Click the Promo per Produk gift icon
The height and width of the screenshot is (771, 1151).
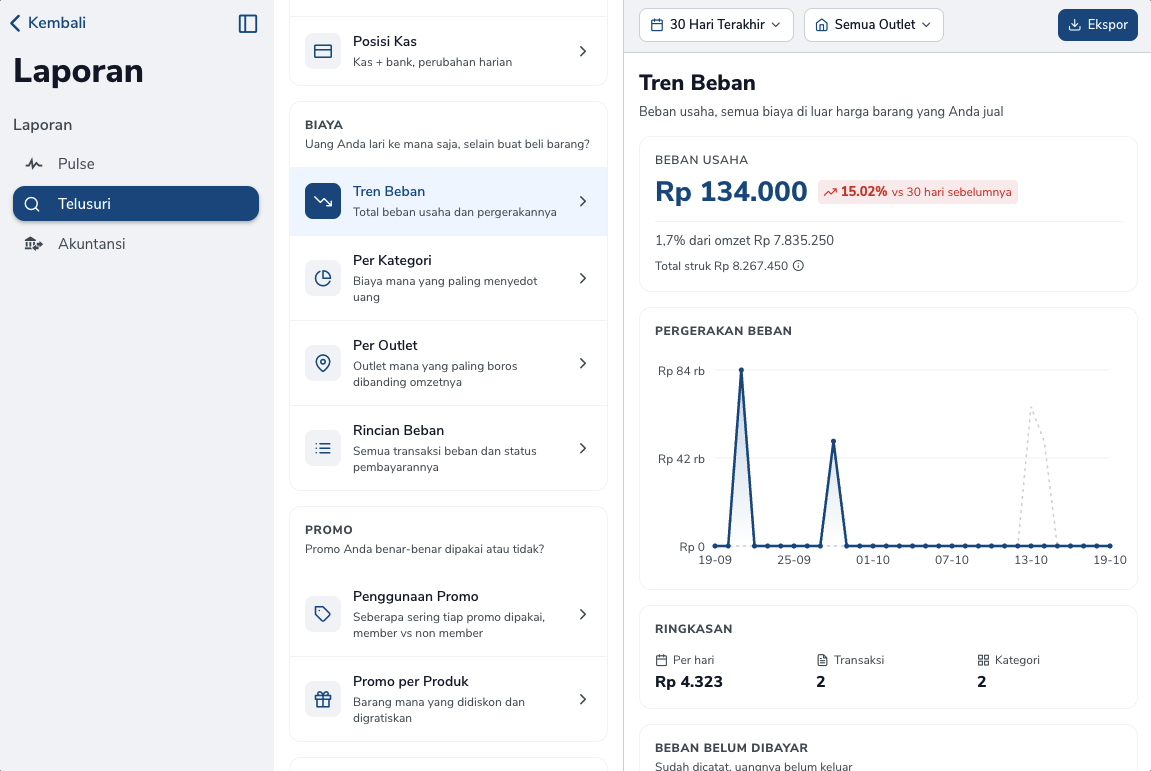[323, 699]
